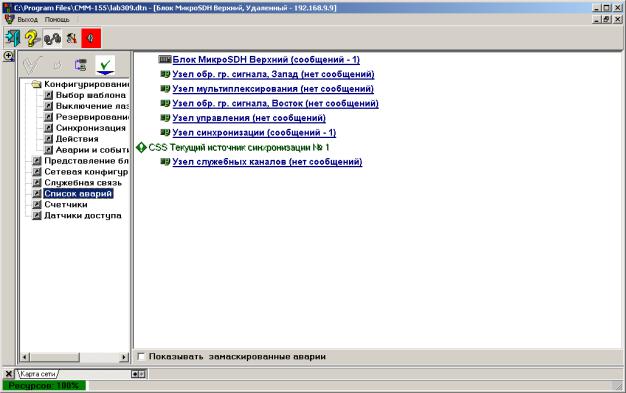Click shortcut icon next to Синхронизация
The height and width of the screenshot is (393, 626).
pyautogui.click(x=48, y=128)
